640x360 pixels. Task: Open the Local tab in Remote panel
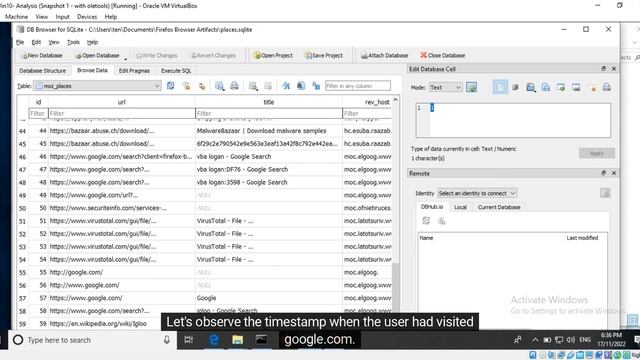[x=460, y=207]
